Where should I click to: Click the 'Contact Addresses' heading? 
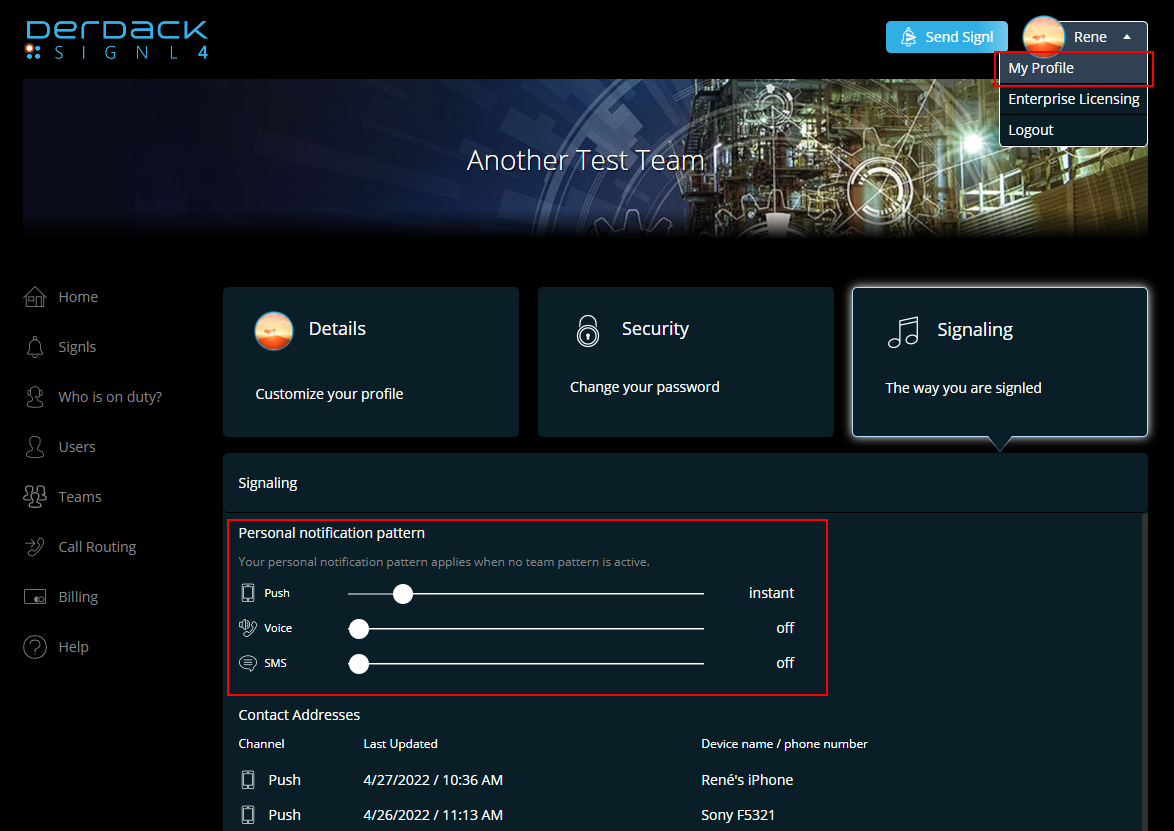coord(299,715)
